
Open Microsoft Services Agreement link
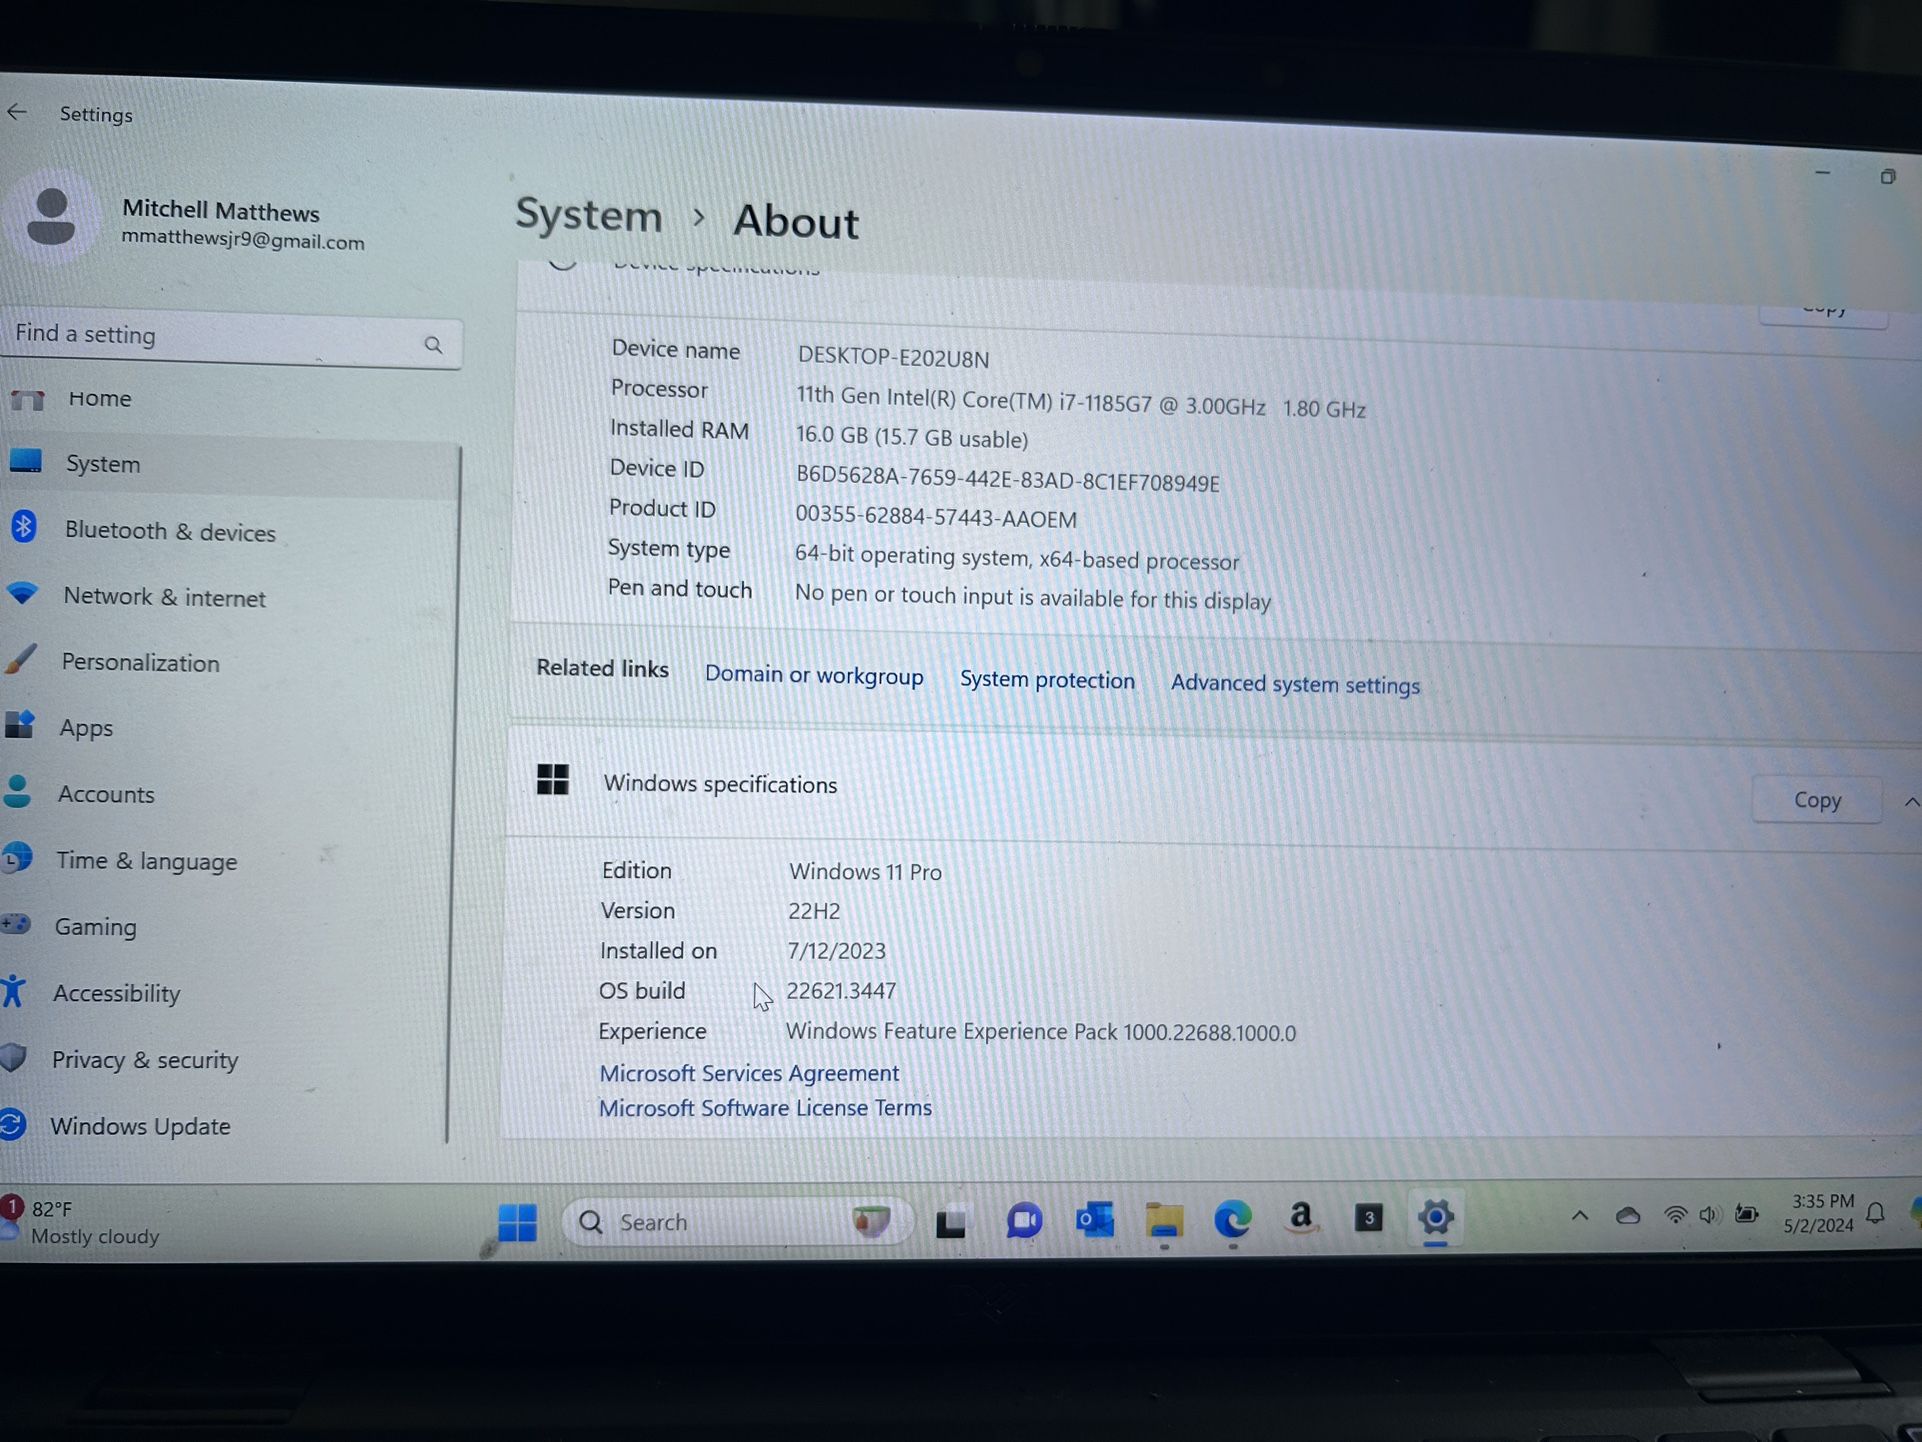tap(749, 1073)
